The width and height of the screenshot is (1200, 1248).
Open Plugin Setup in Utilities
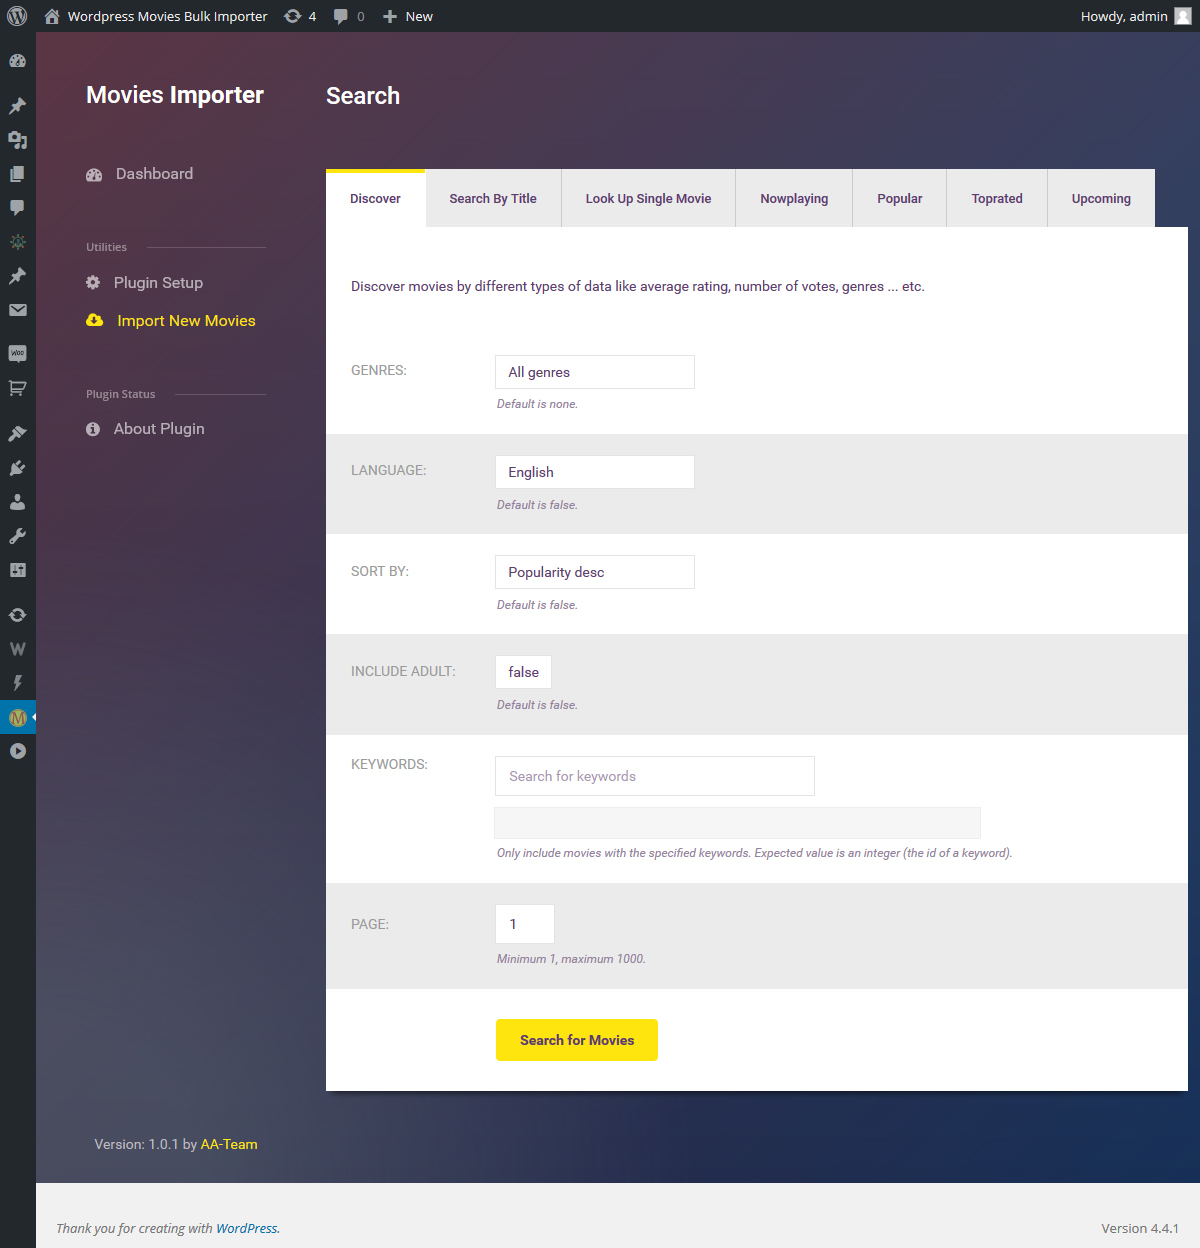145,283
